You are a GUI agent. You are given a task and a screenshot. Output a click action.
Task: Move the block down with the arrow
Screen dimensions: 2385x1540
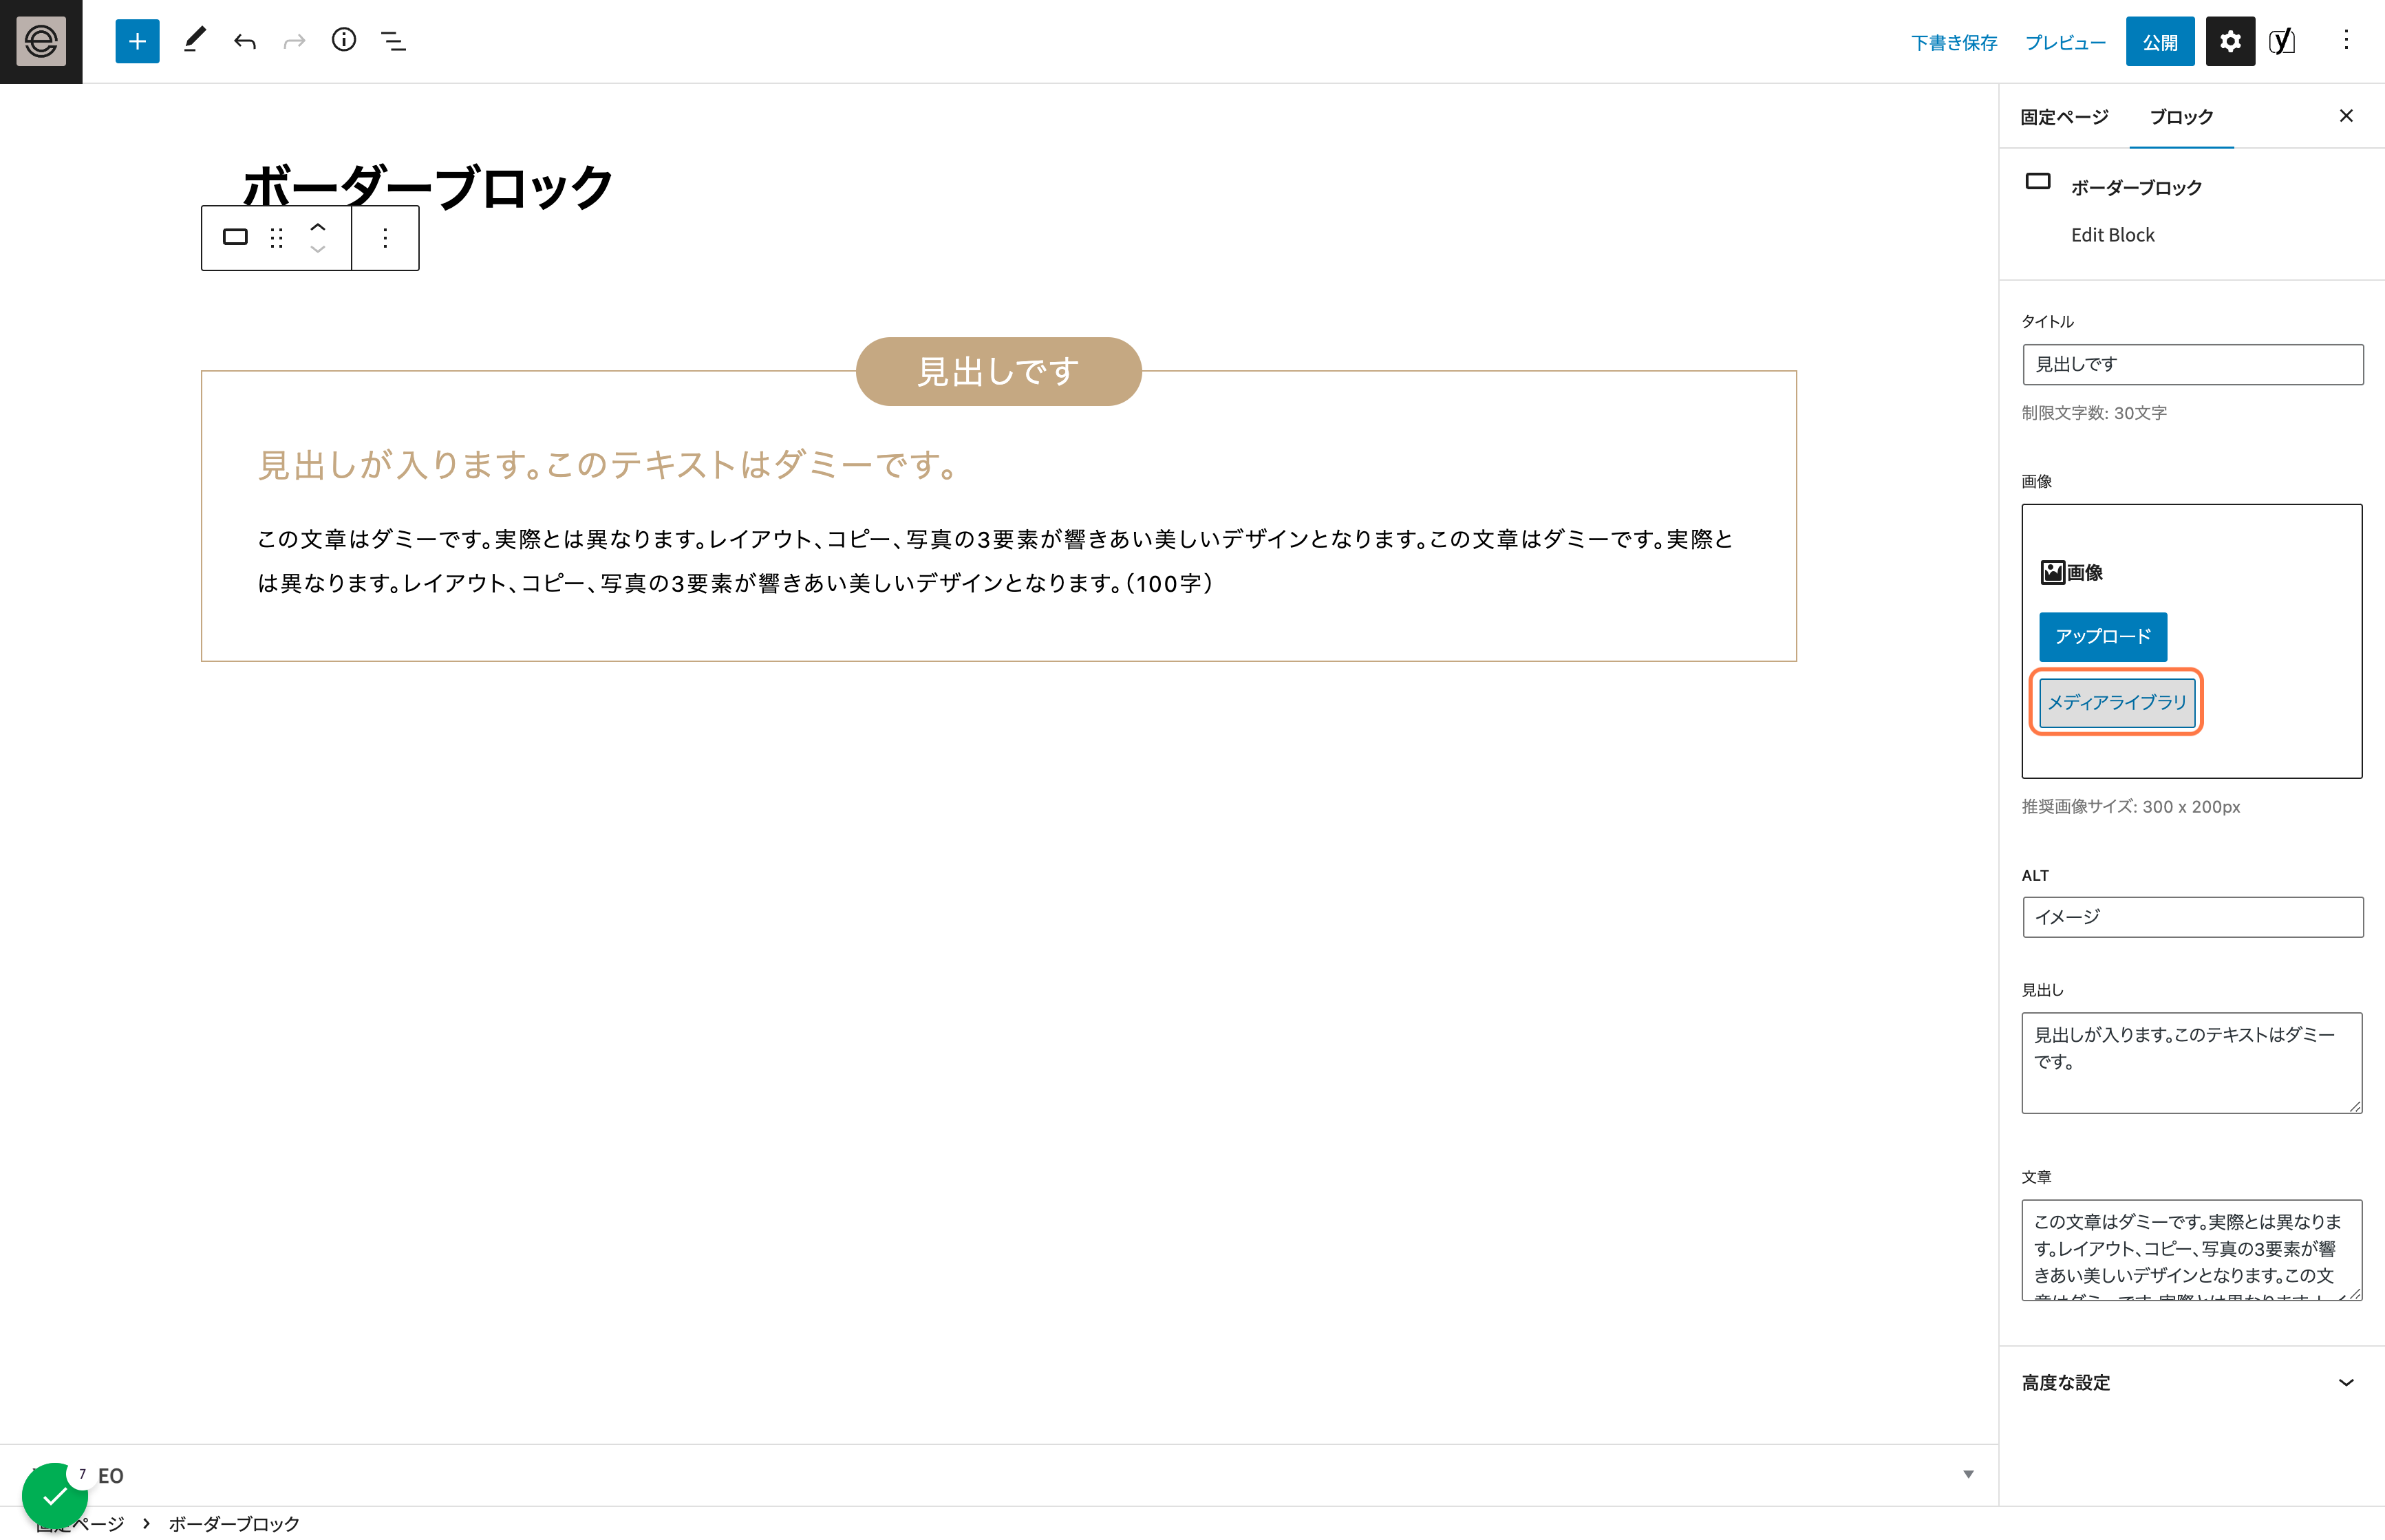318,249
